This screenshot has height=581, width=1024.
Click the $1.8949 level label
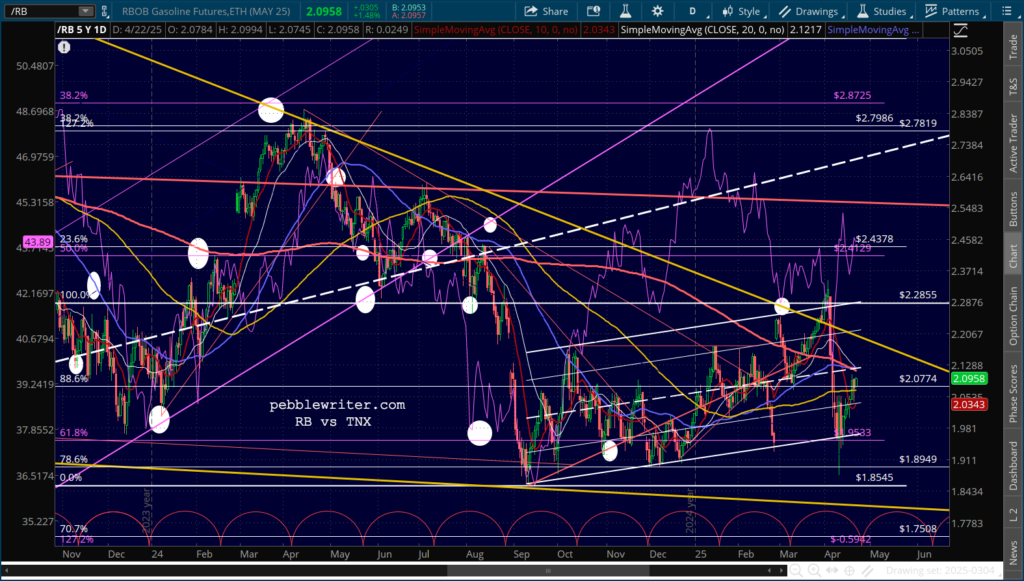[x=918, y=460]
